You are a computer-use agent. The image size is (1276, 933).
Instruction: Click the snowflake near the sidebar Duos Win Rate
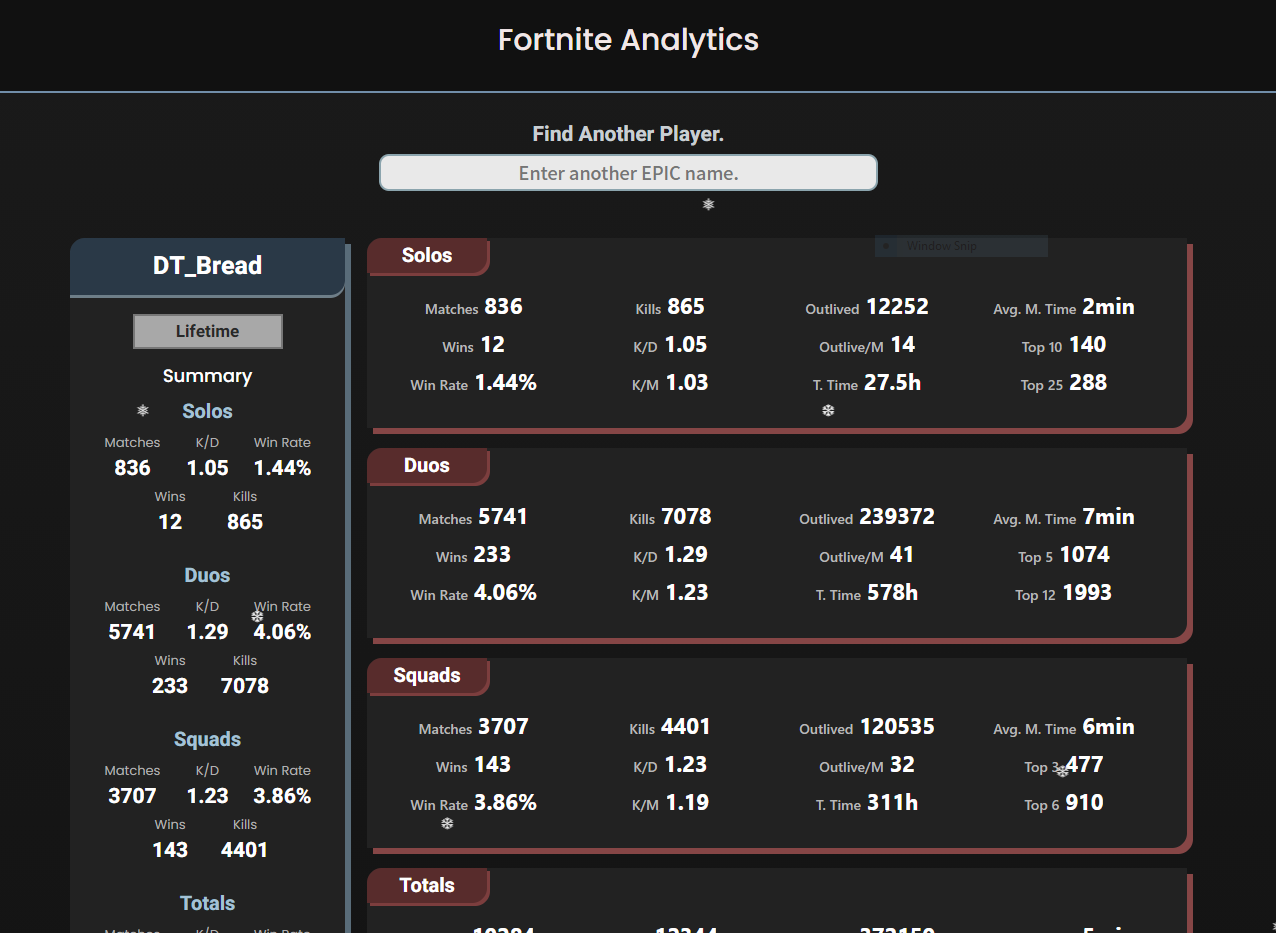[257, 616]
